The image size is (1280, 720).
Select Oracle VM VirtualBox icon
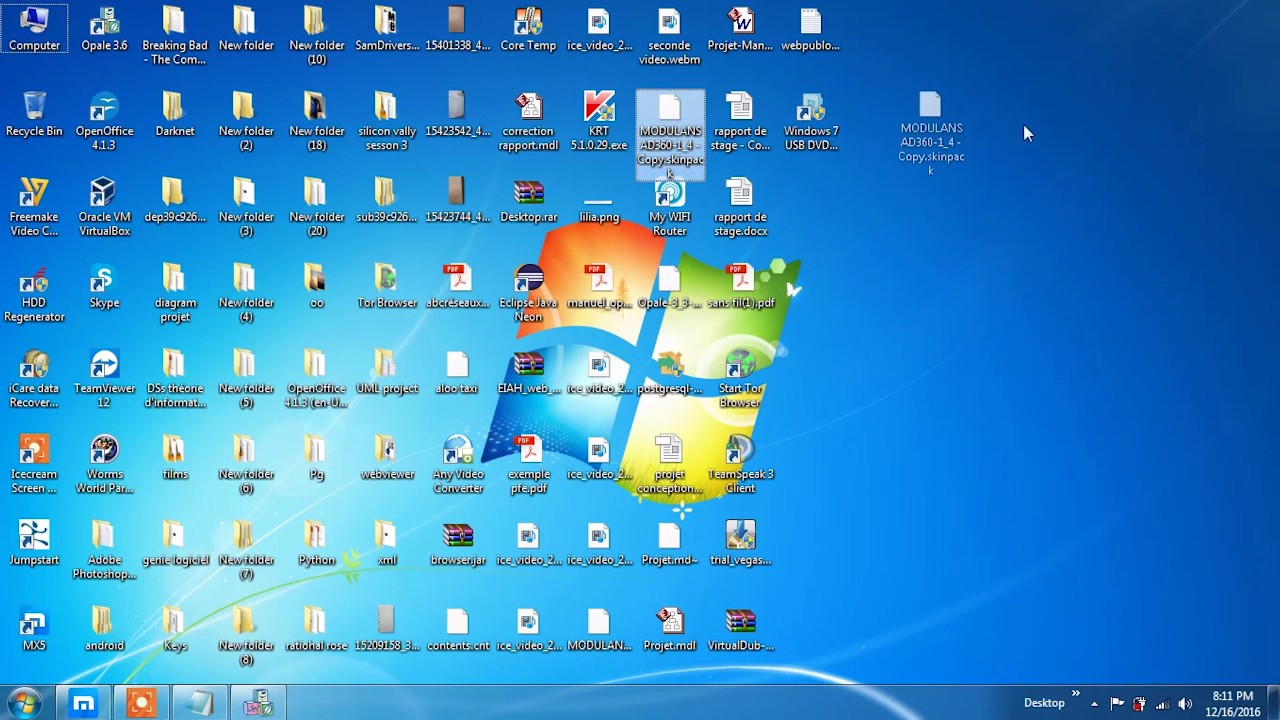pyautogui.click(x=104, y=208)
